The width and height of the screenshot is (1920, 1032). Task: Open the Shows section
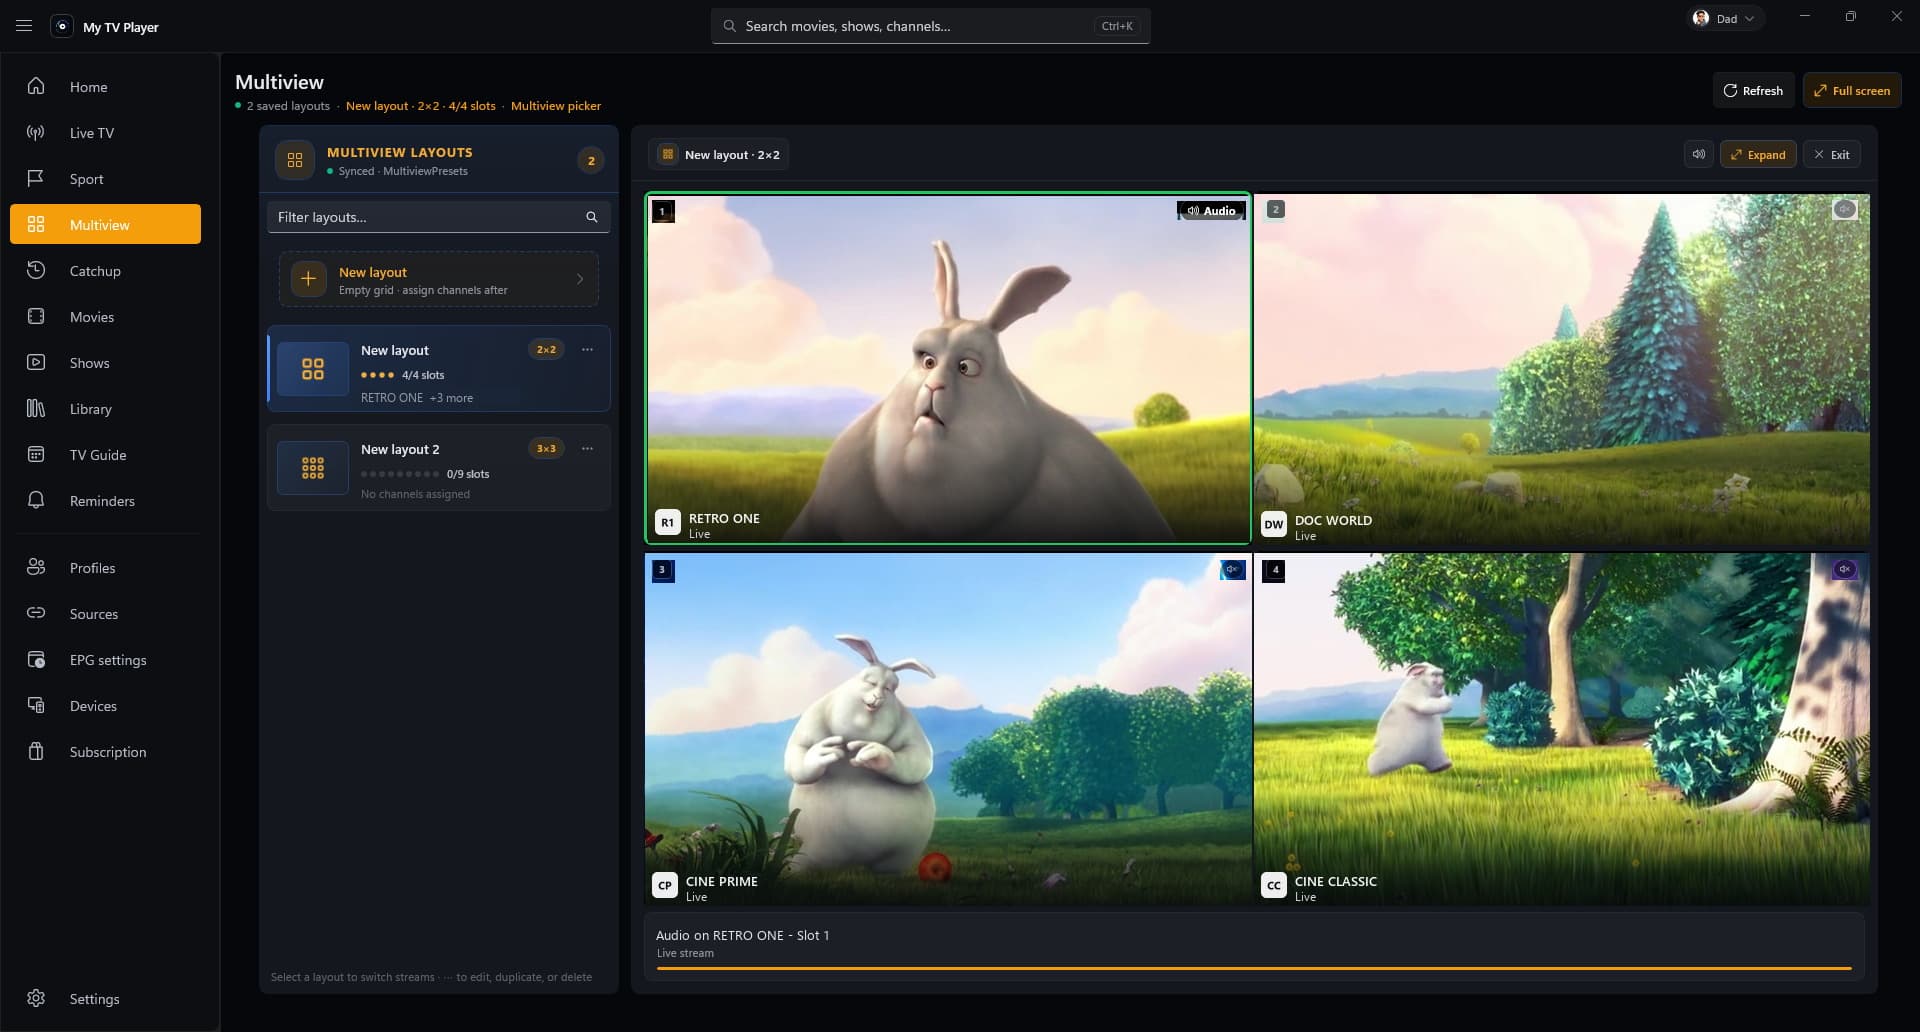pyautogui.click(x=105, y=363)
